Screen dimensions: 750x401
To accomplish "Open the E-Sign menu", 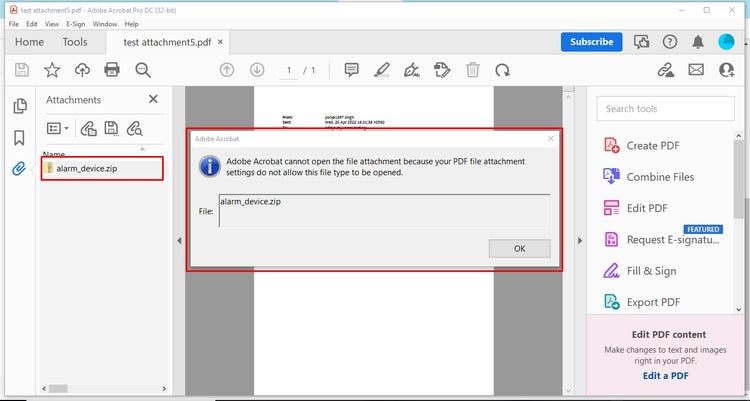I will click(x=76, y=24).
